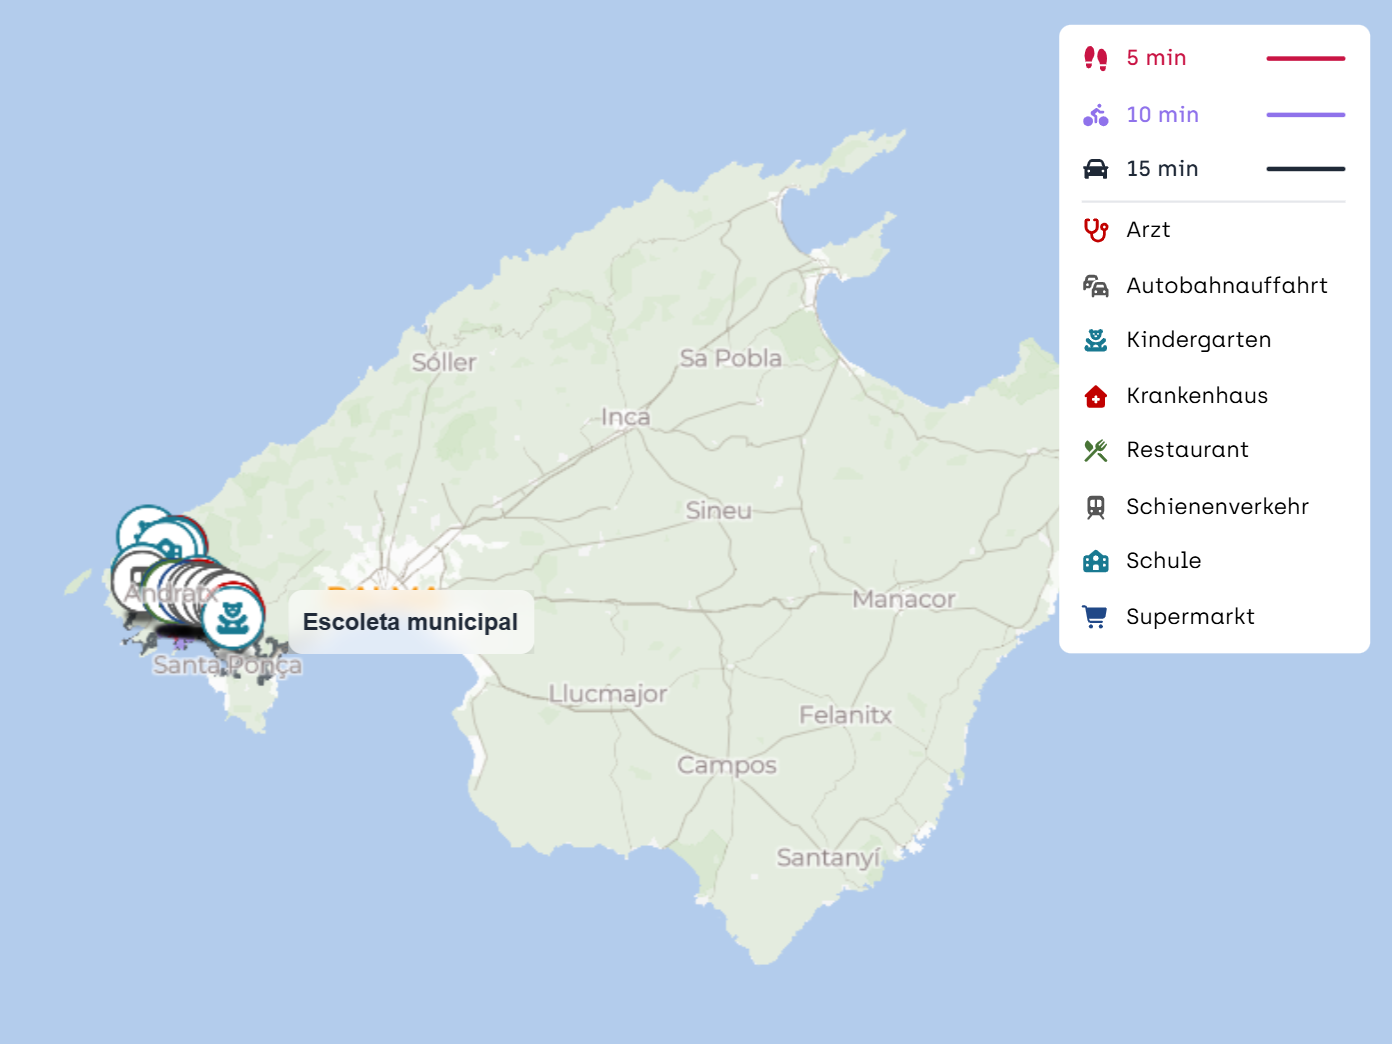Click the red Krankenhaus hospital icon
The height and width of the screenshot is (1044, 1392).
pyautogui.click(x=1095, y=396)
